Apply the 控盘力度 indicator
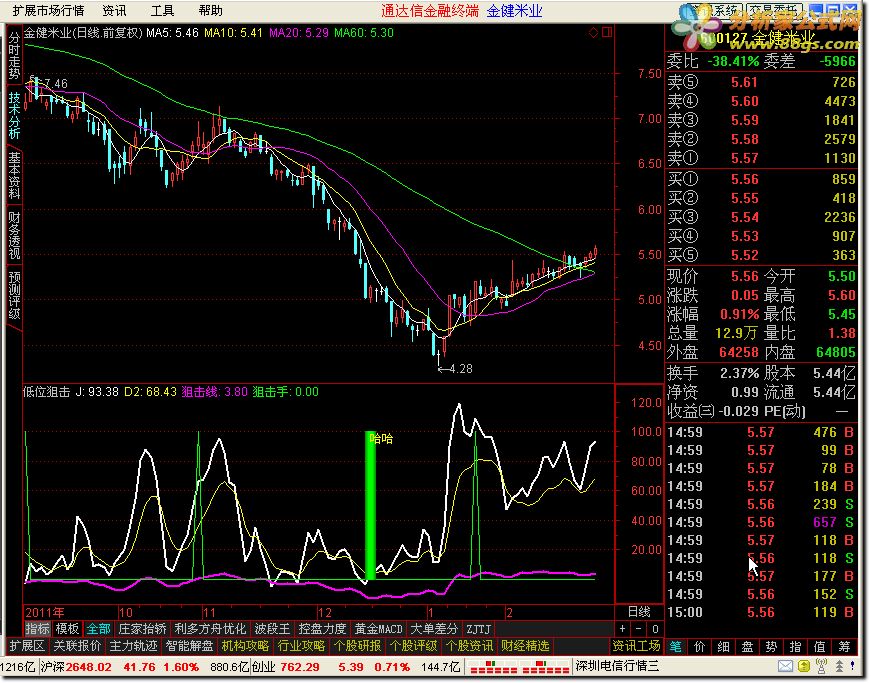 (322, 629)
